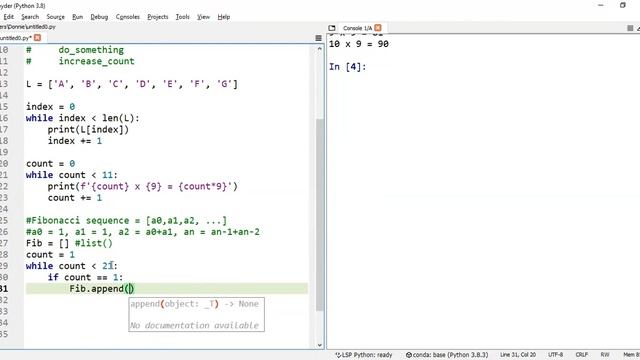Click the editor vertical scrollbar thumb
The height and width of the screenshot is (360, 640).
click(x=320, y=215)
